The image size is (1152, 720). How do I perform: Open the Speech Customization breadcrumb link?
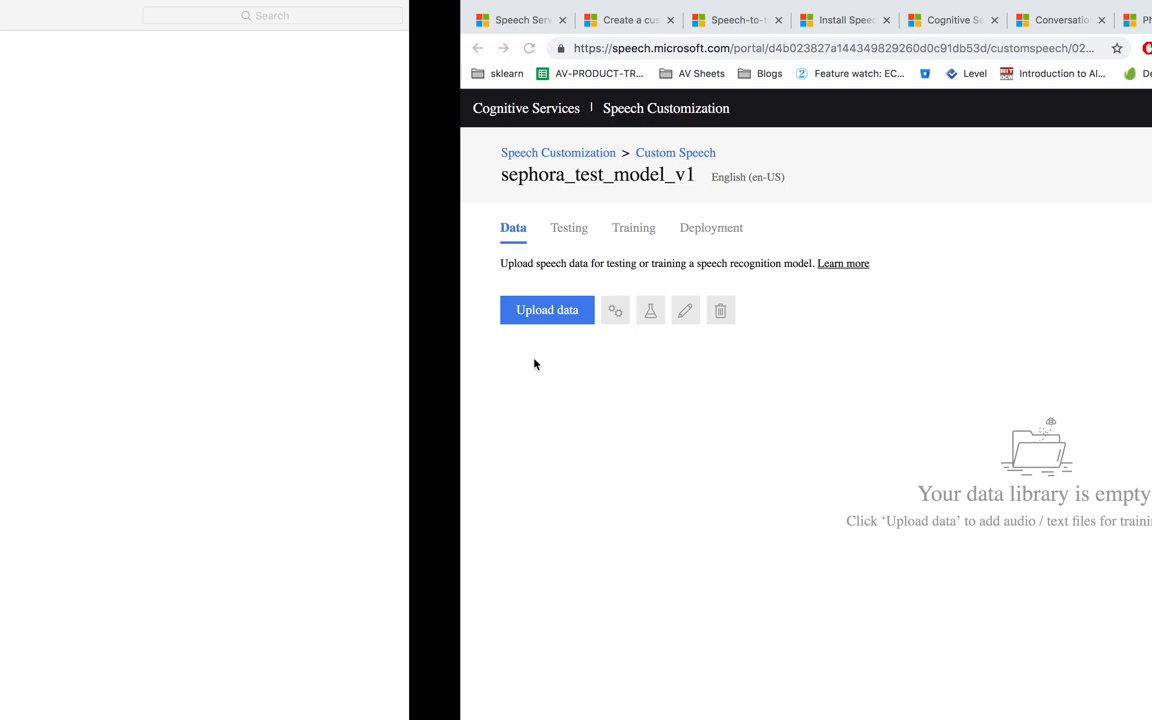[558, 153]
